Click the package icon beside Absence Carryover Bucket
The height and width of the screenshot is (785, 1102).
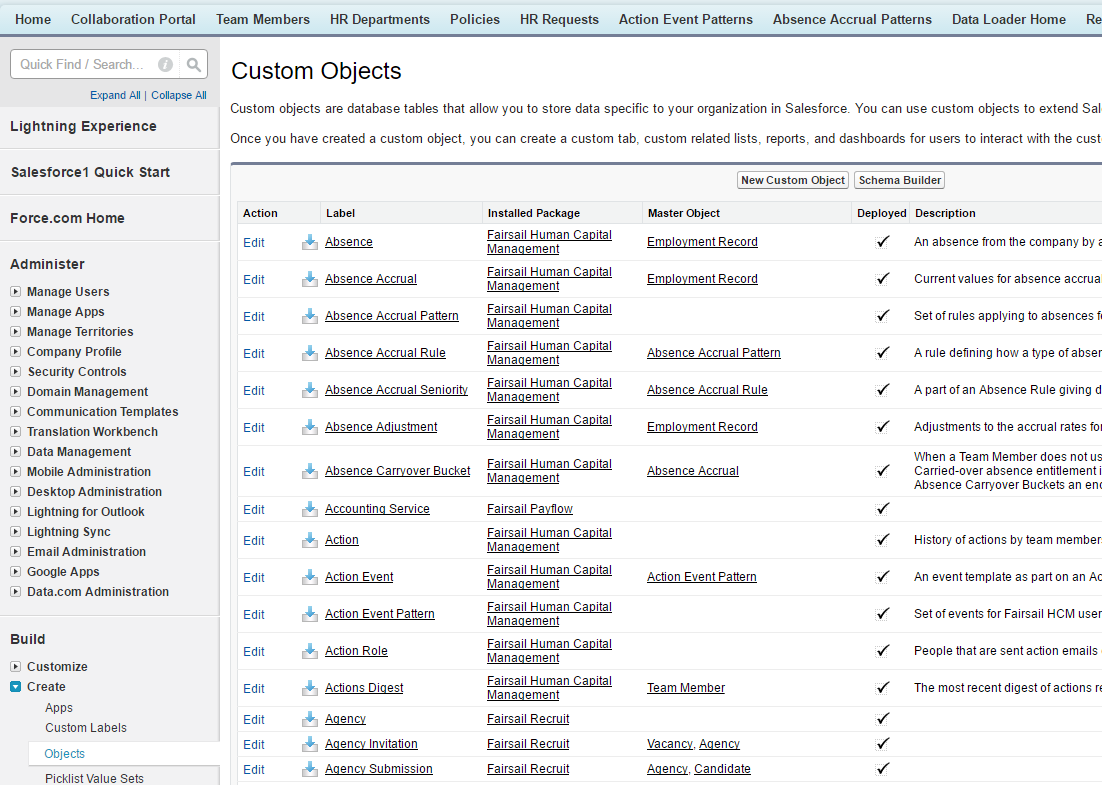tap(310, 471)
